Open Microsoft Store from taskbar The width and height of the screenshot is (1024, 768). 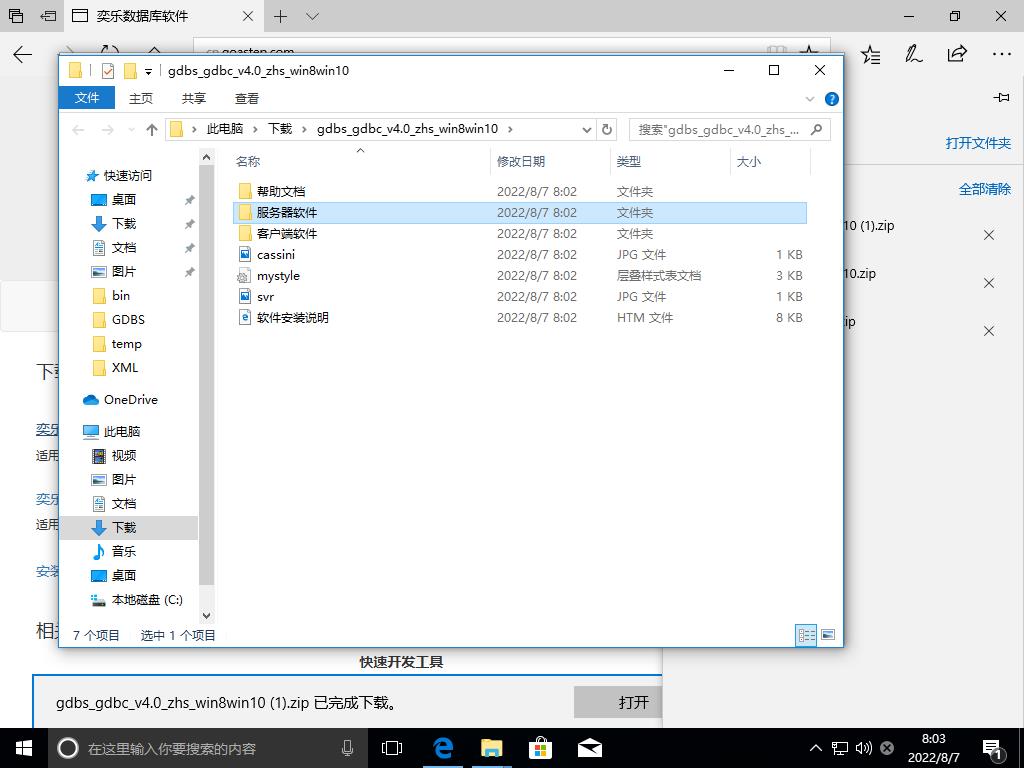pos(540,747)
